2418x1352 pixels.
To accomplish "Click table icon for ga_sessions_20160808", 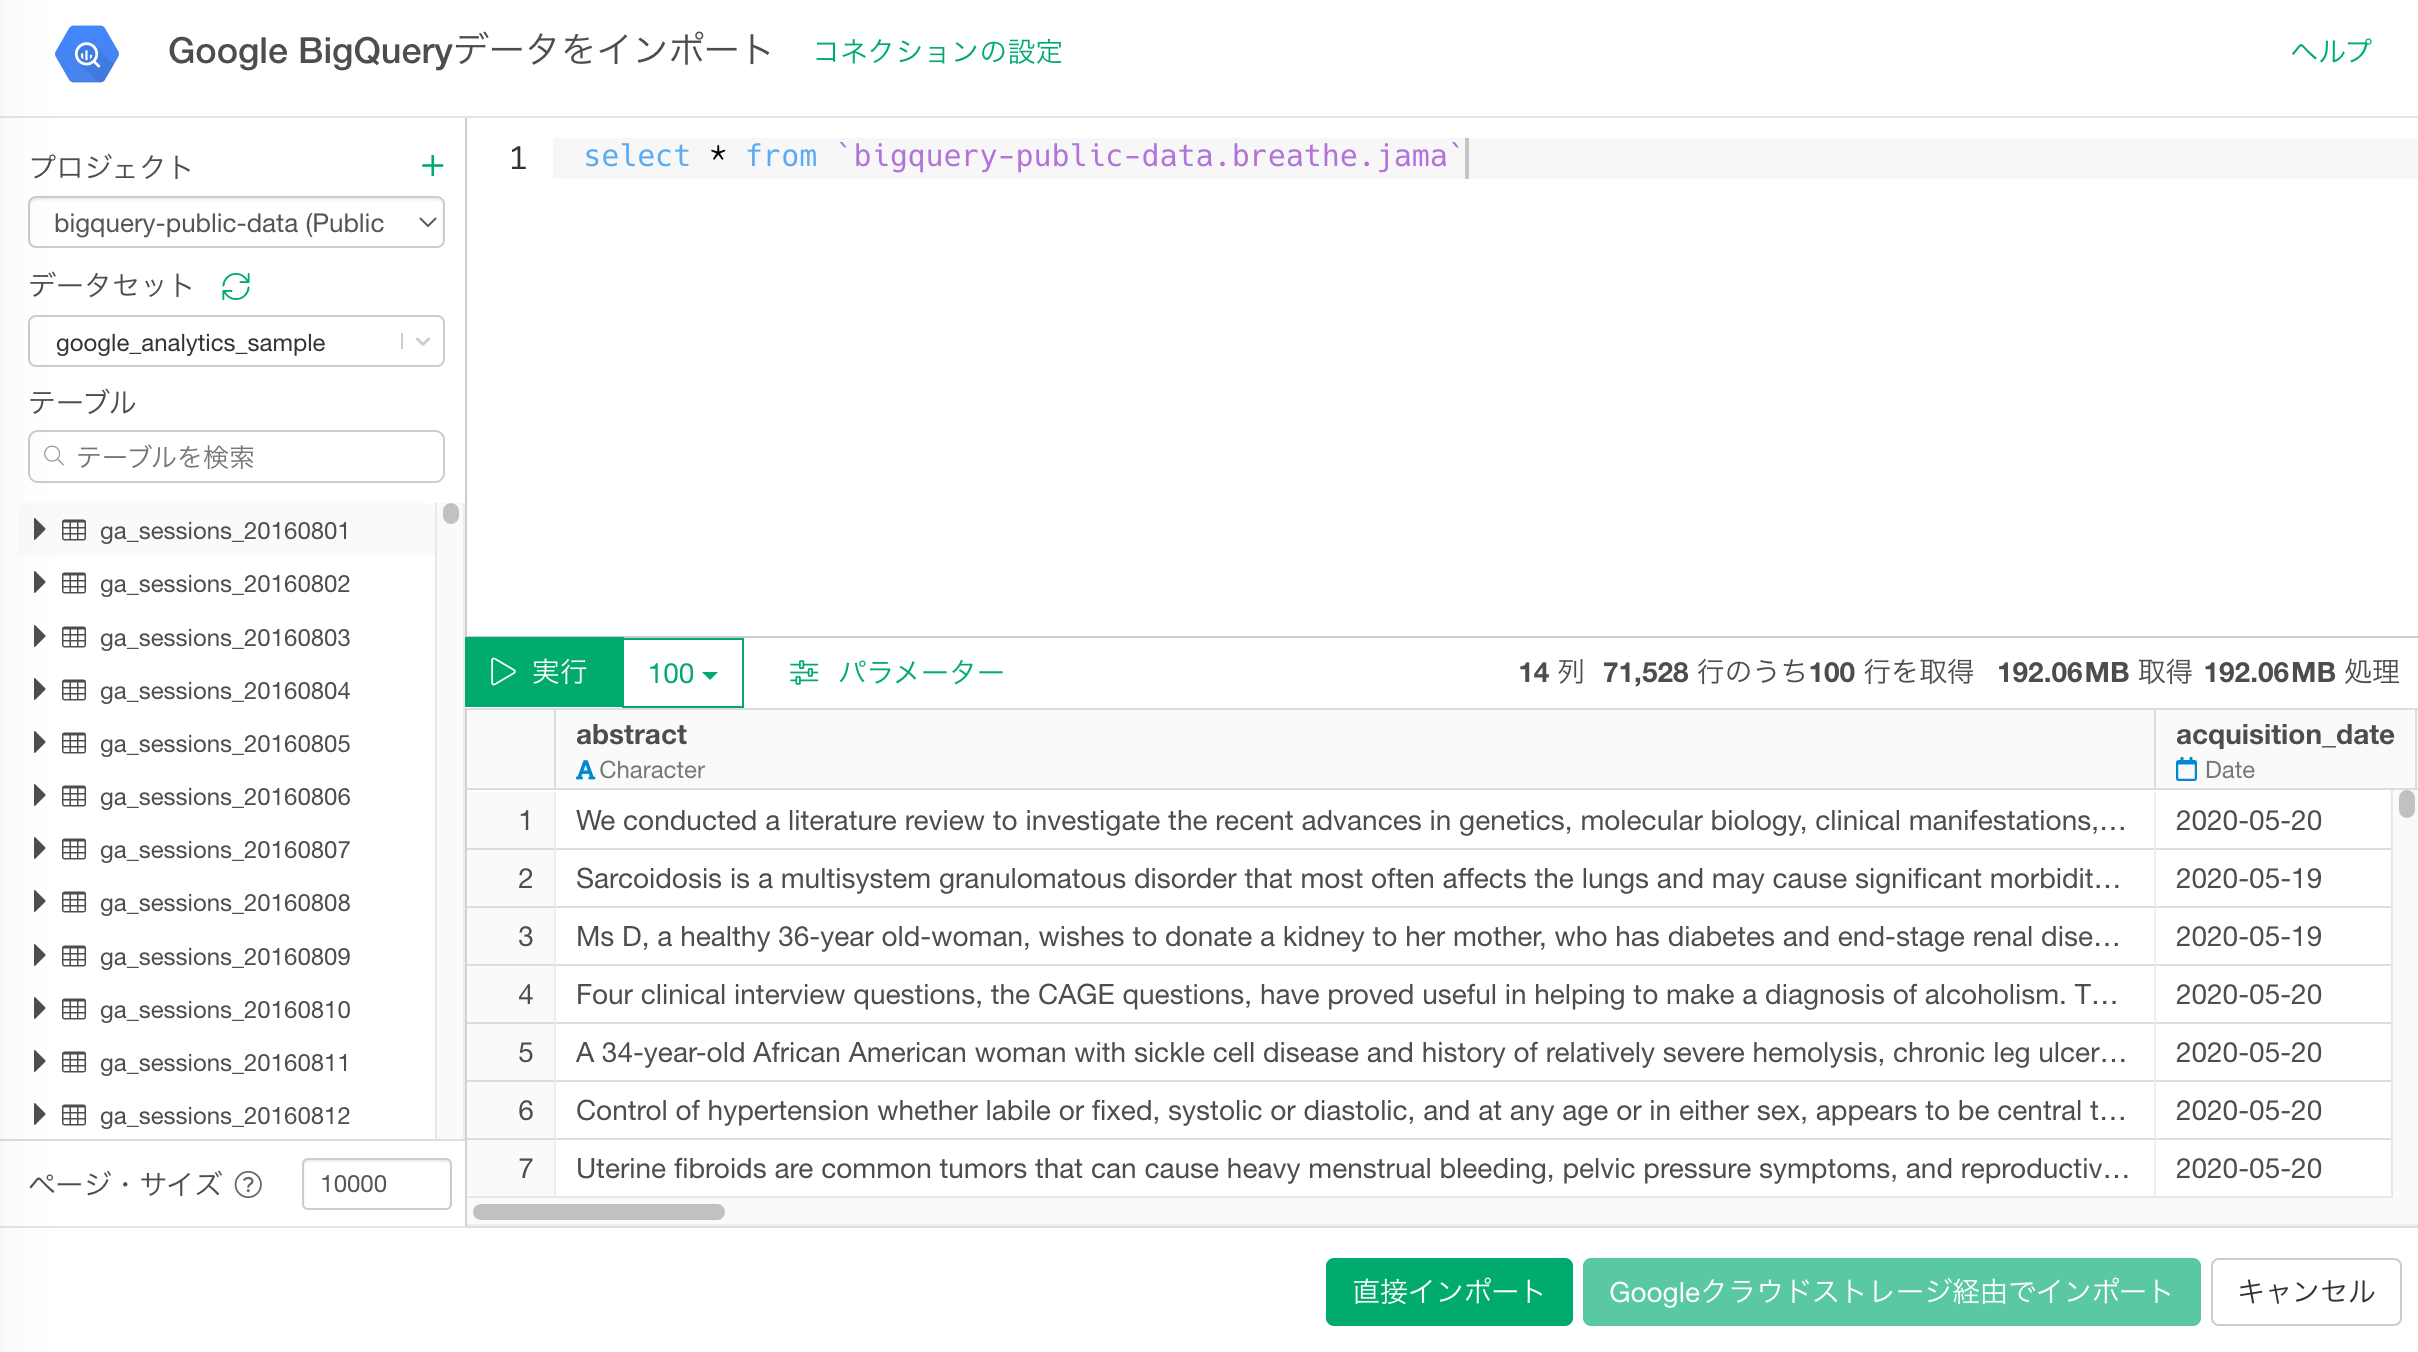I will point(74,902).
